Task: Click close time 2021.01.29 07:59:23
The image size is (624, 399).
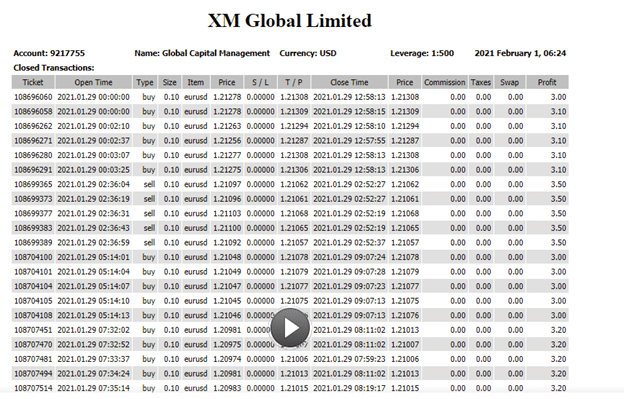Action: coord(349,359)
